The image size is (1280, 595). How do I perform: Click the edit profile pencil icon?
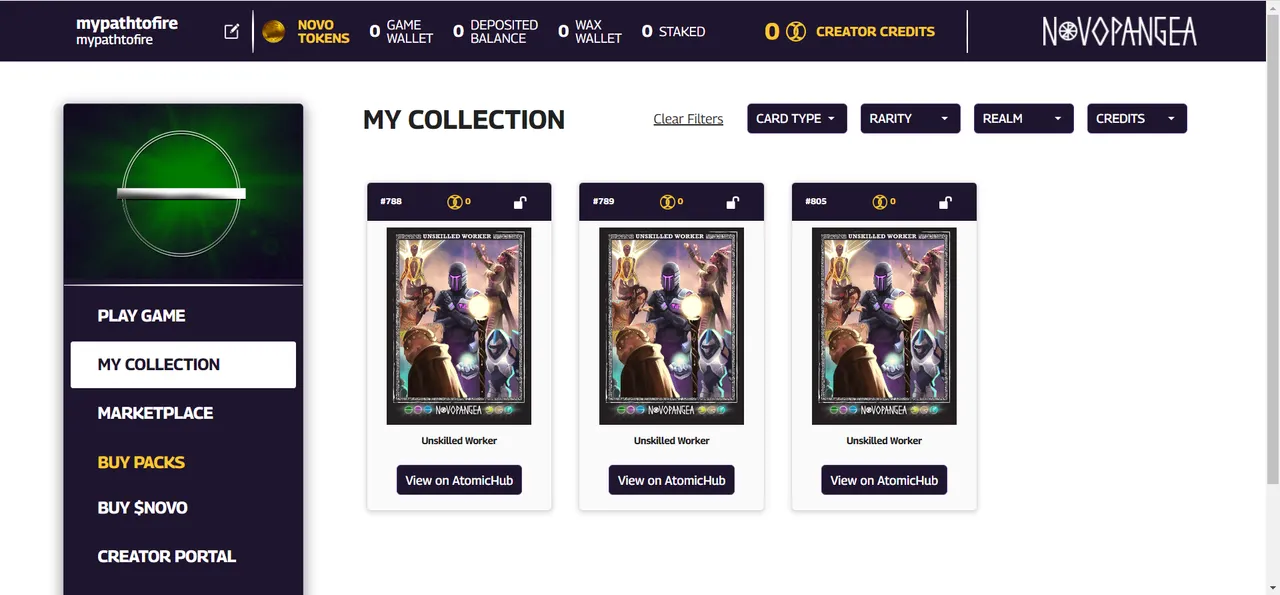tap(232, 31)
